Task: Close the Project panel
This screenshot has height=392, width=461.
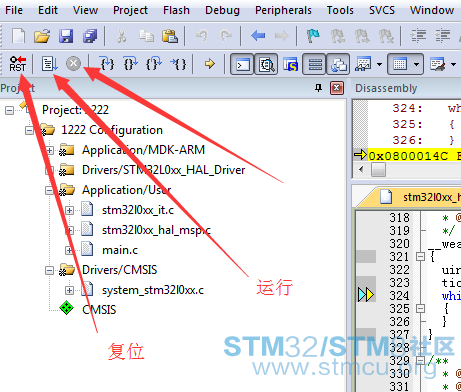Action: (337, 88)
